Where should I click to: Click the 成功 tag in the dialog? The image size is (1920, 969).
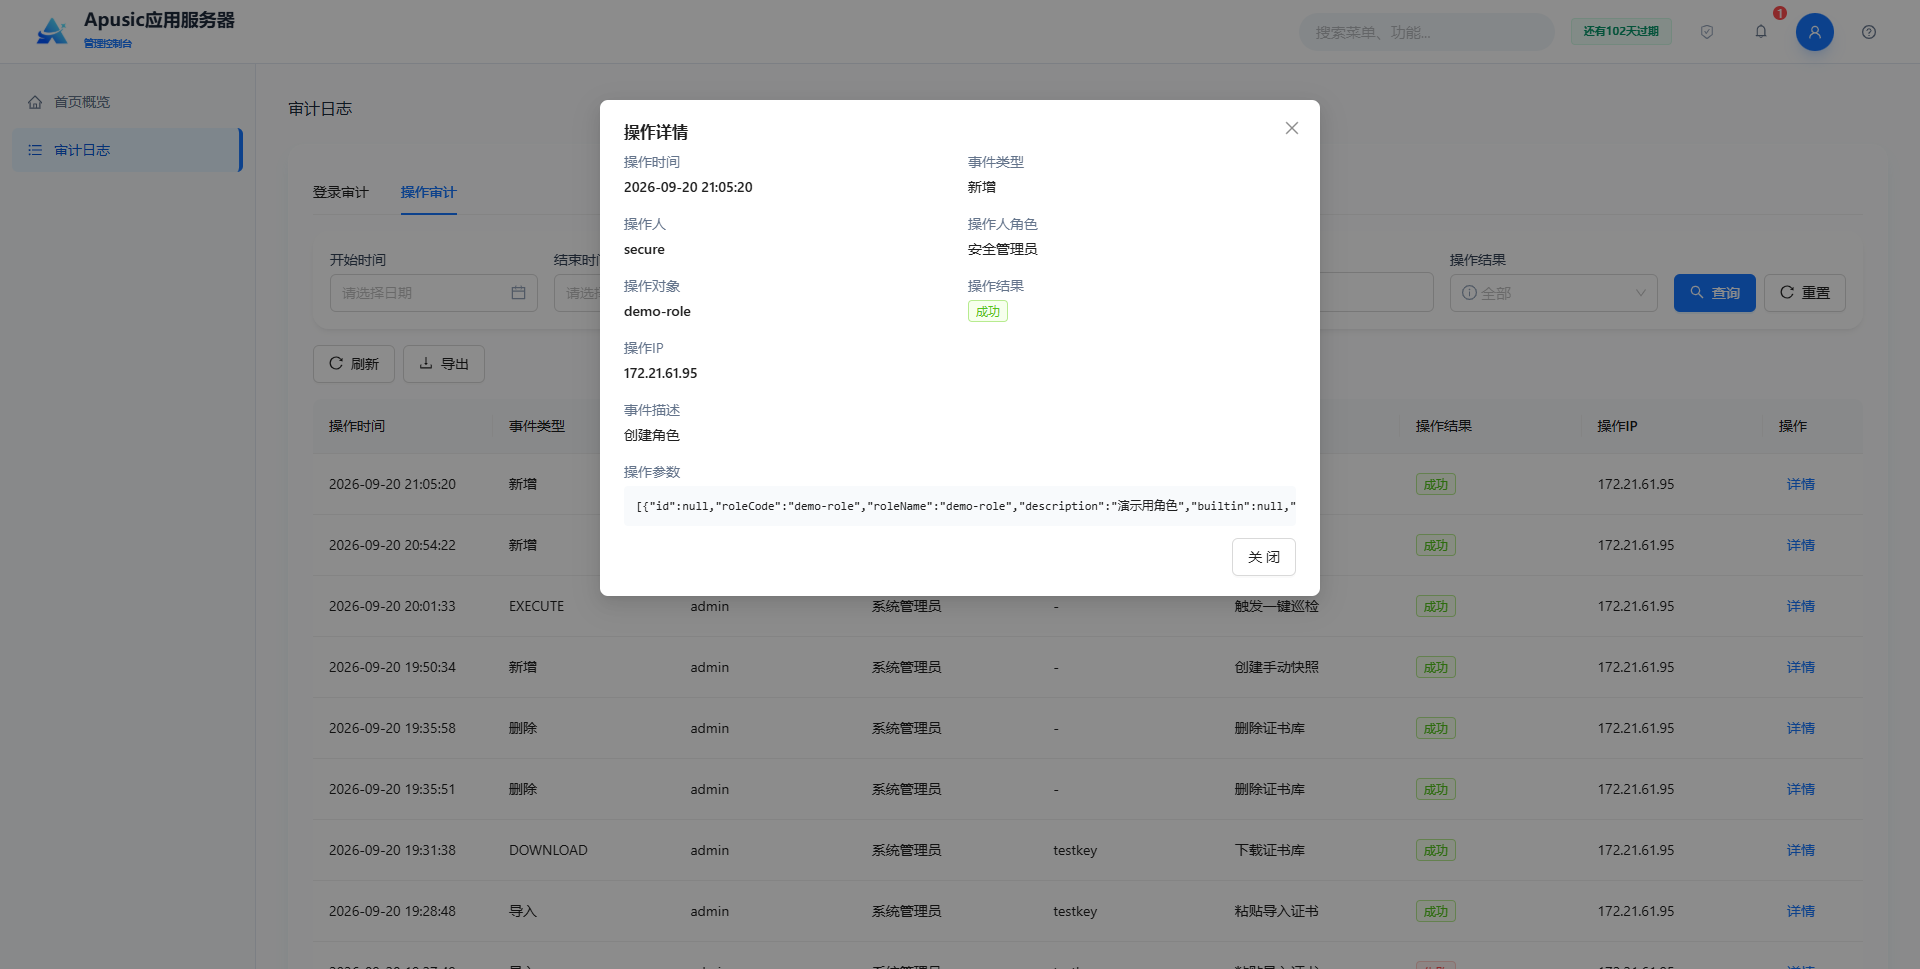click(988, 311)
